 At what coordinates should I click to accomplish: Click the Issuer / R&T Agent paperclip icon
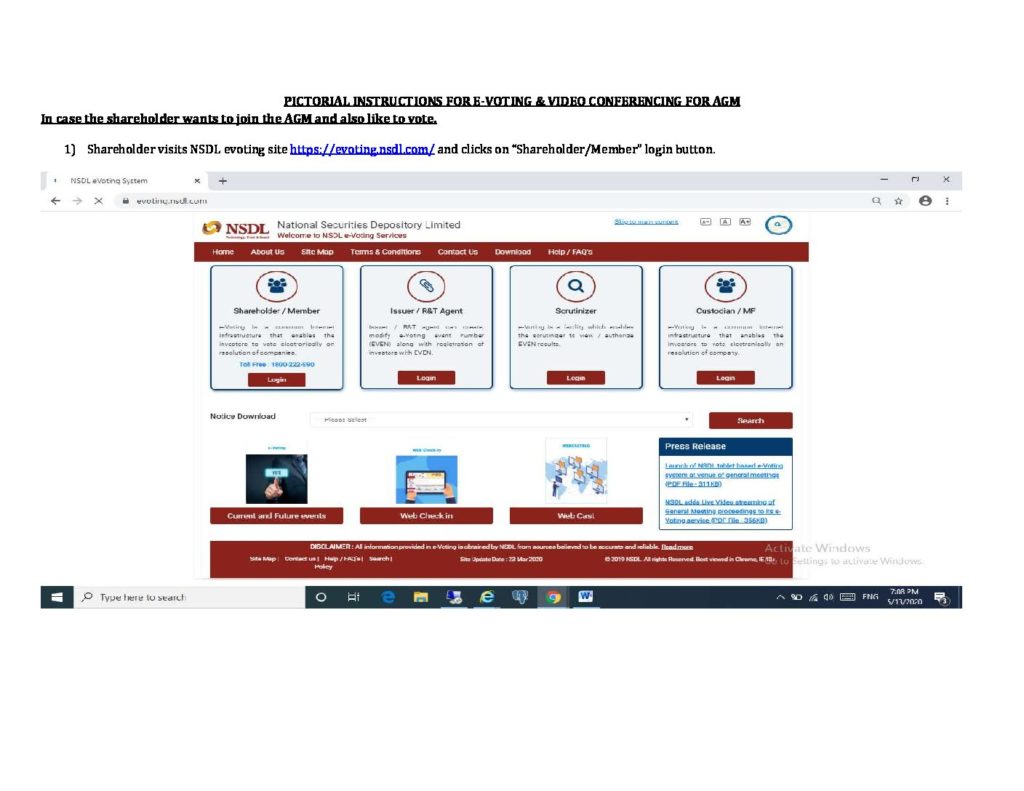pyautogui.click(x=426, y=285)
